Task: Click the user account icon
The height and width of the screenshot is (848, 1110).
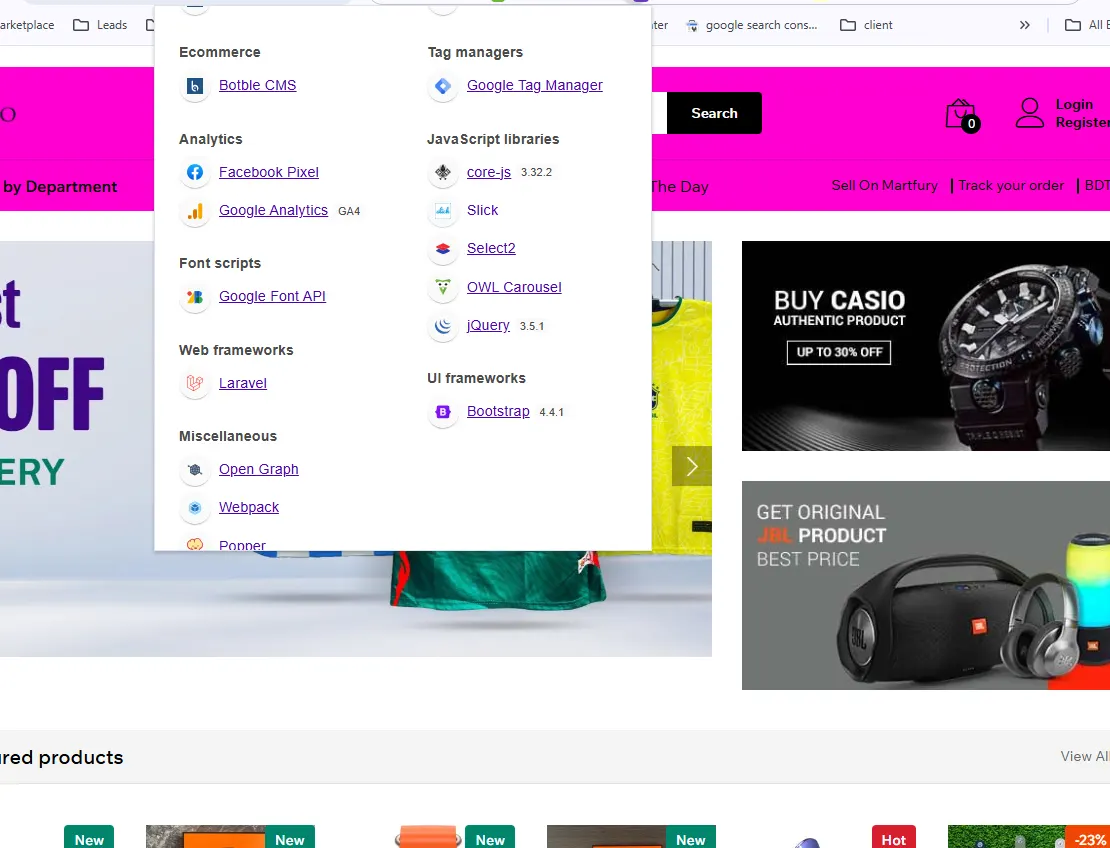Action: click(1029, 113)
